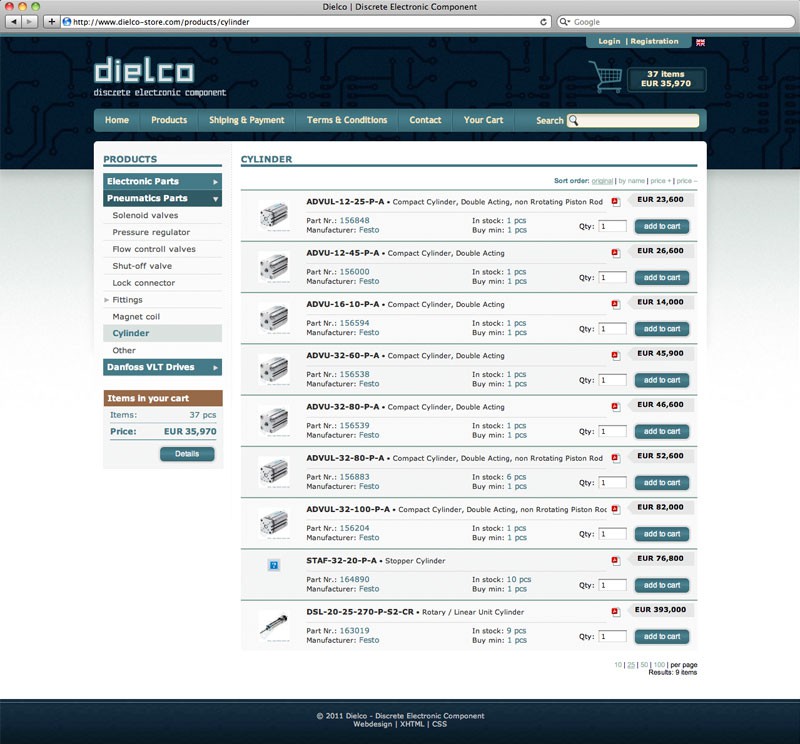Click the cart Details button

coord(187,454)
